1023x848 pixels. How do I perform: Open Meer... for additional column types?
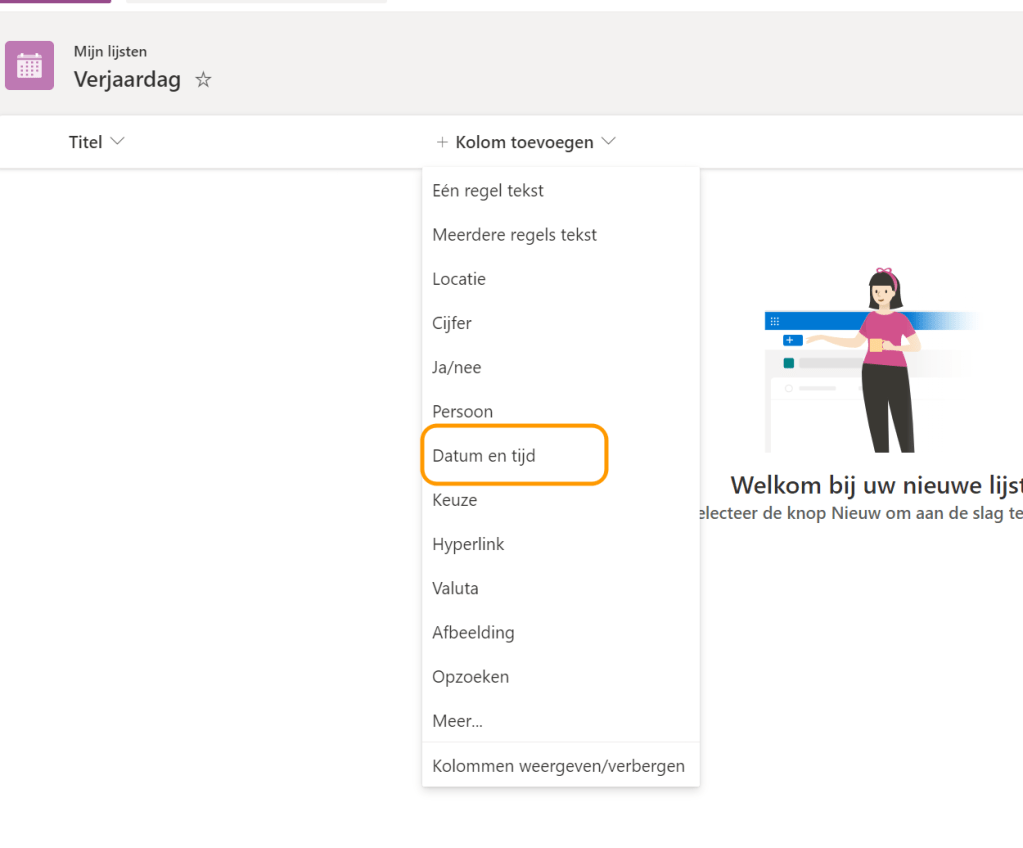tap(458, 720)
